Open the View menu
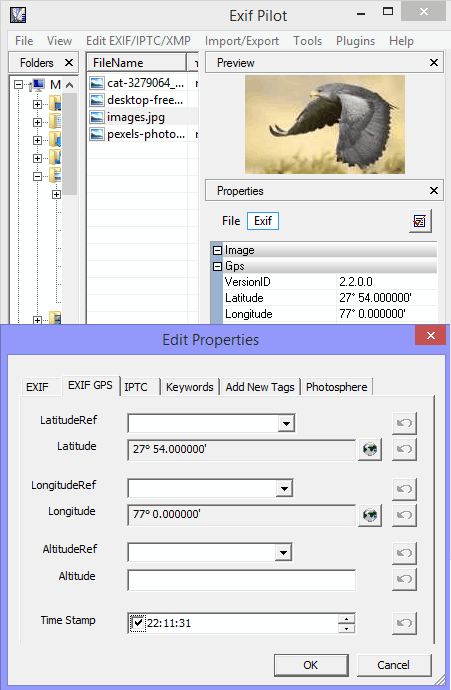The image size is (451, 690). point(59,41)
